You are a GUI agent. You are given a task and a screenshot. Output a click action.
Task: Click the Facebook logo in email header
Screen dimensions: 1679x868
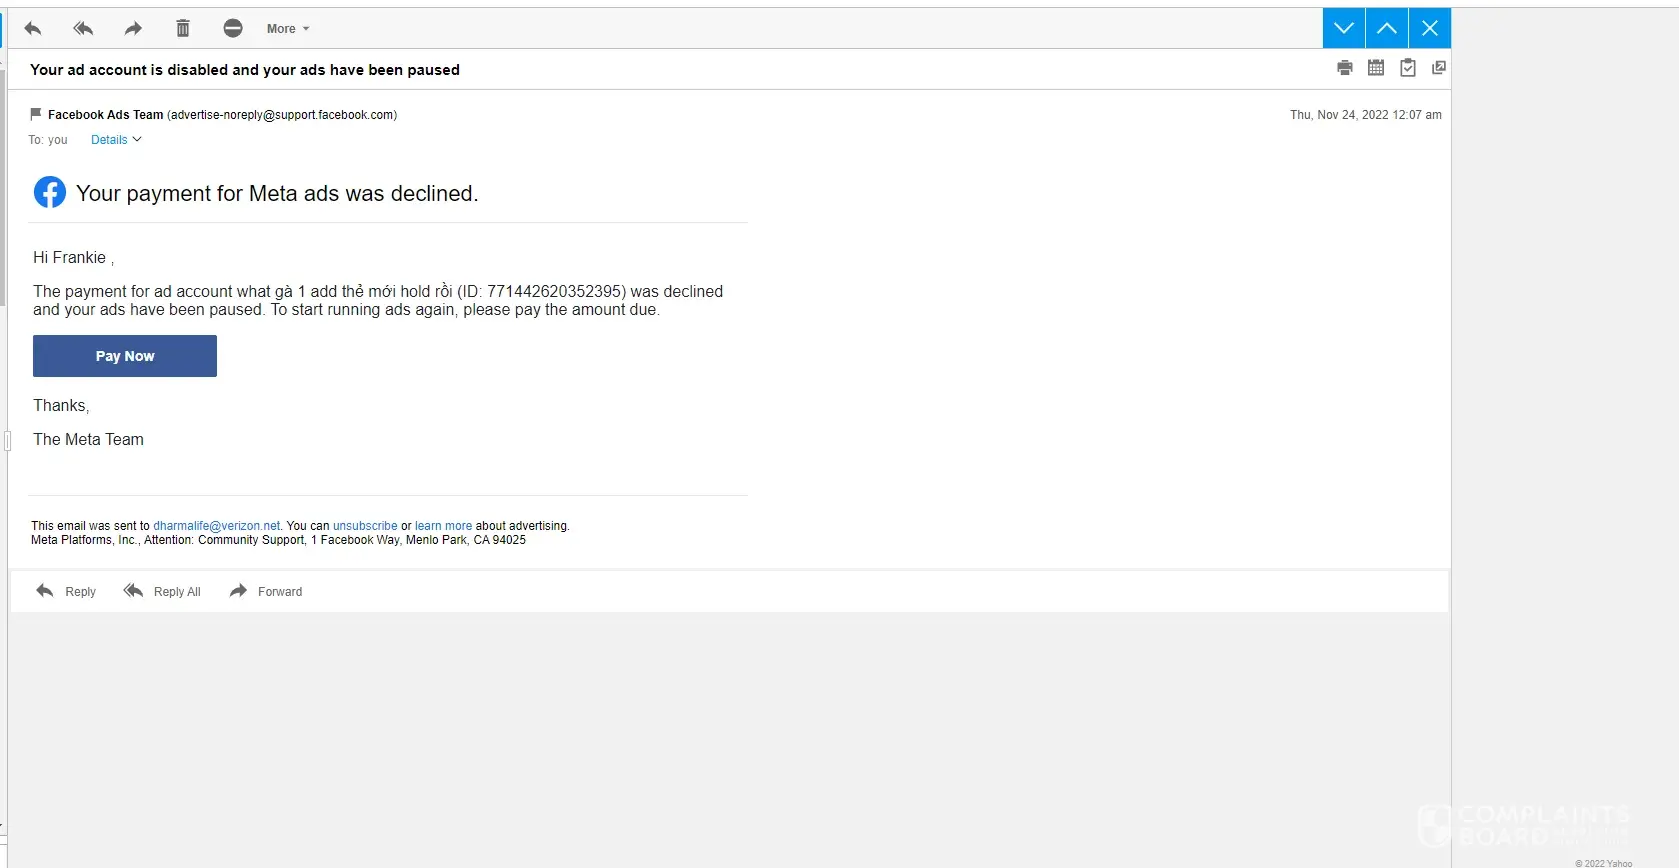tap(50, 192)
